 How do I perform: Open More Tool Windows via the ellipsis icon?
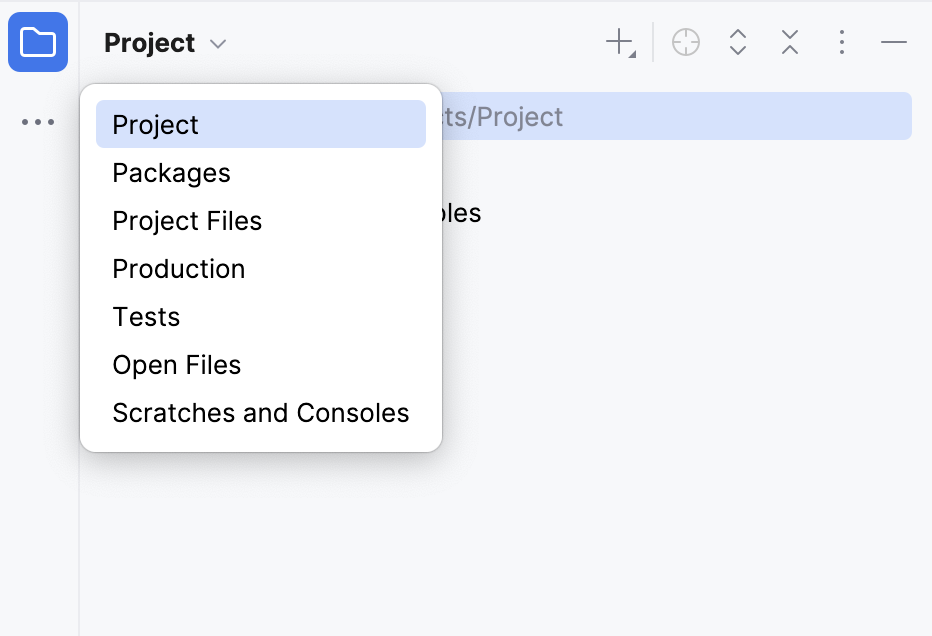tap(38, 122)
